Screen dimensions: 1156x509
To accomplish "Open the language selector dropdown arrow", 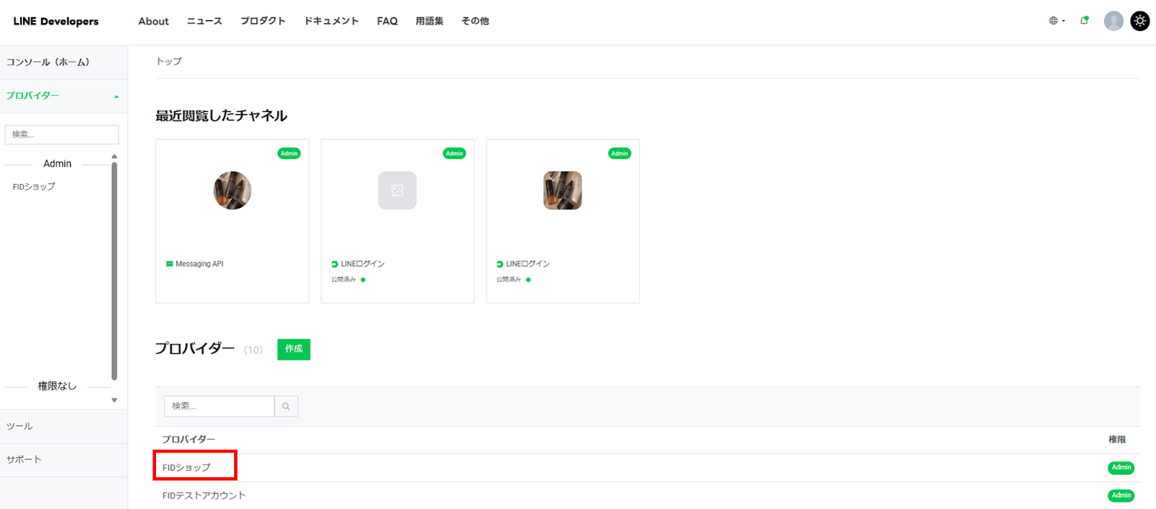I will [x=1064, y=21].
